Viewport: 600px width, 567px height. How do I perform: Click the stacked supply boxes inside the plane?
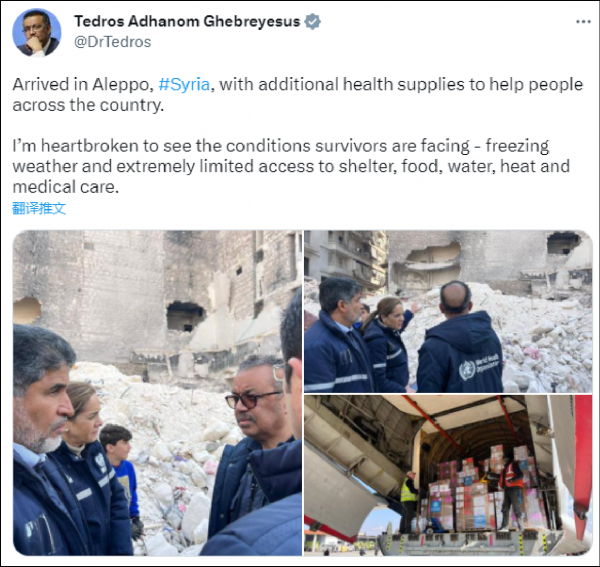[x=478, y=494]
